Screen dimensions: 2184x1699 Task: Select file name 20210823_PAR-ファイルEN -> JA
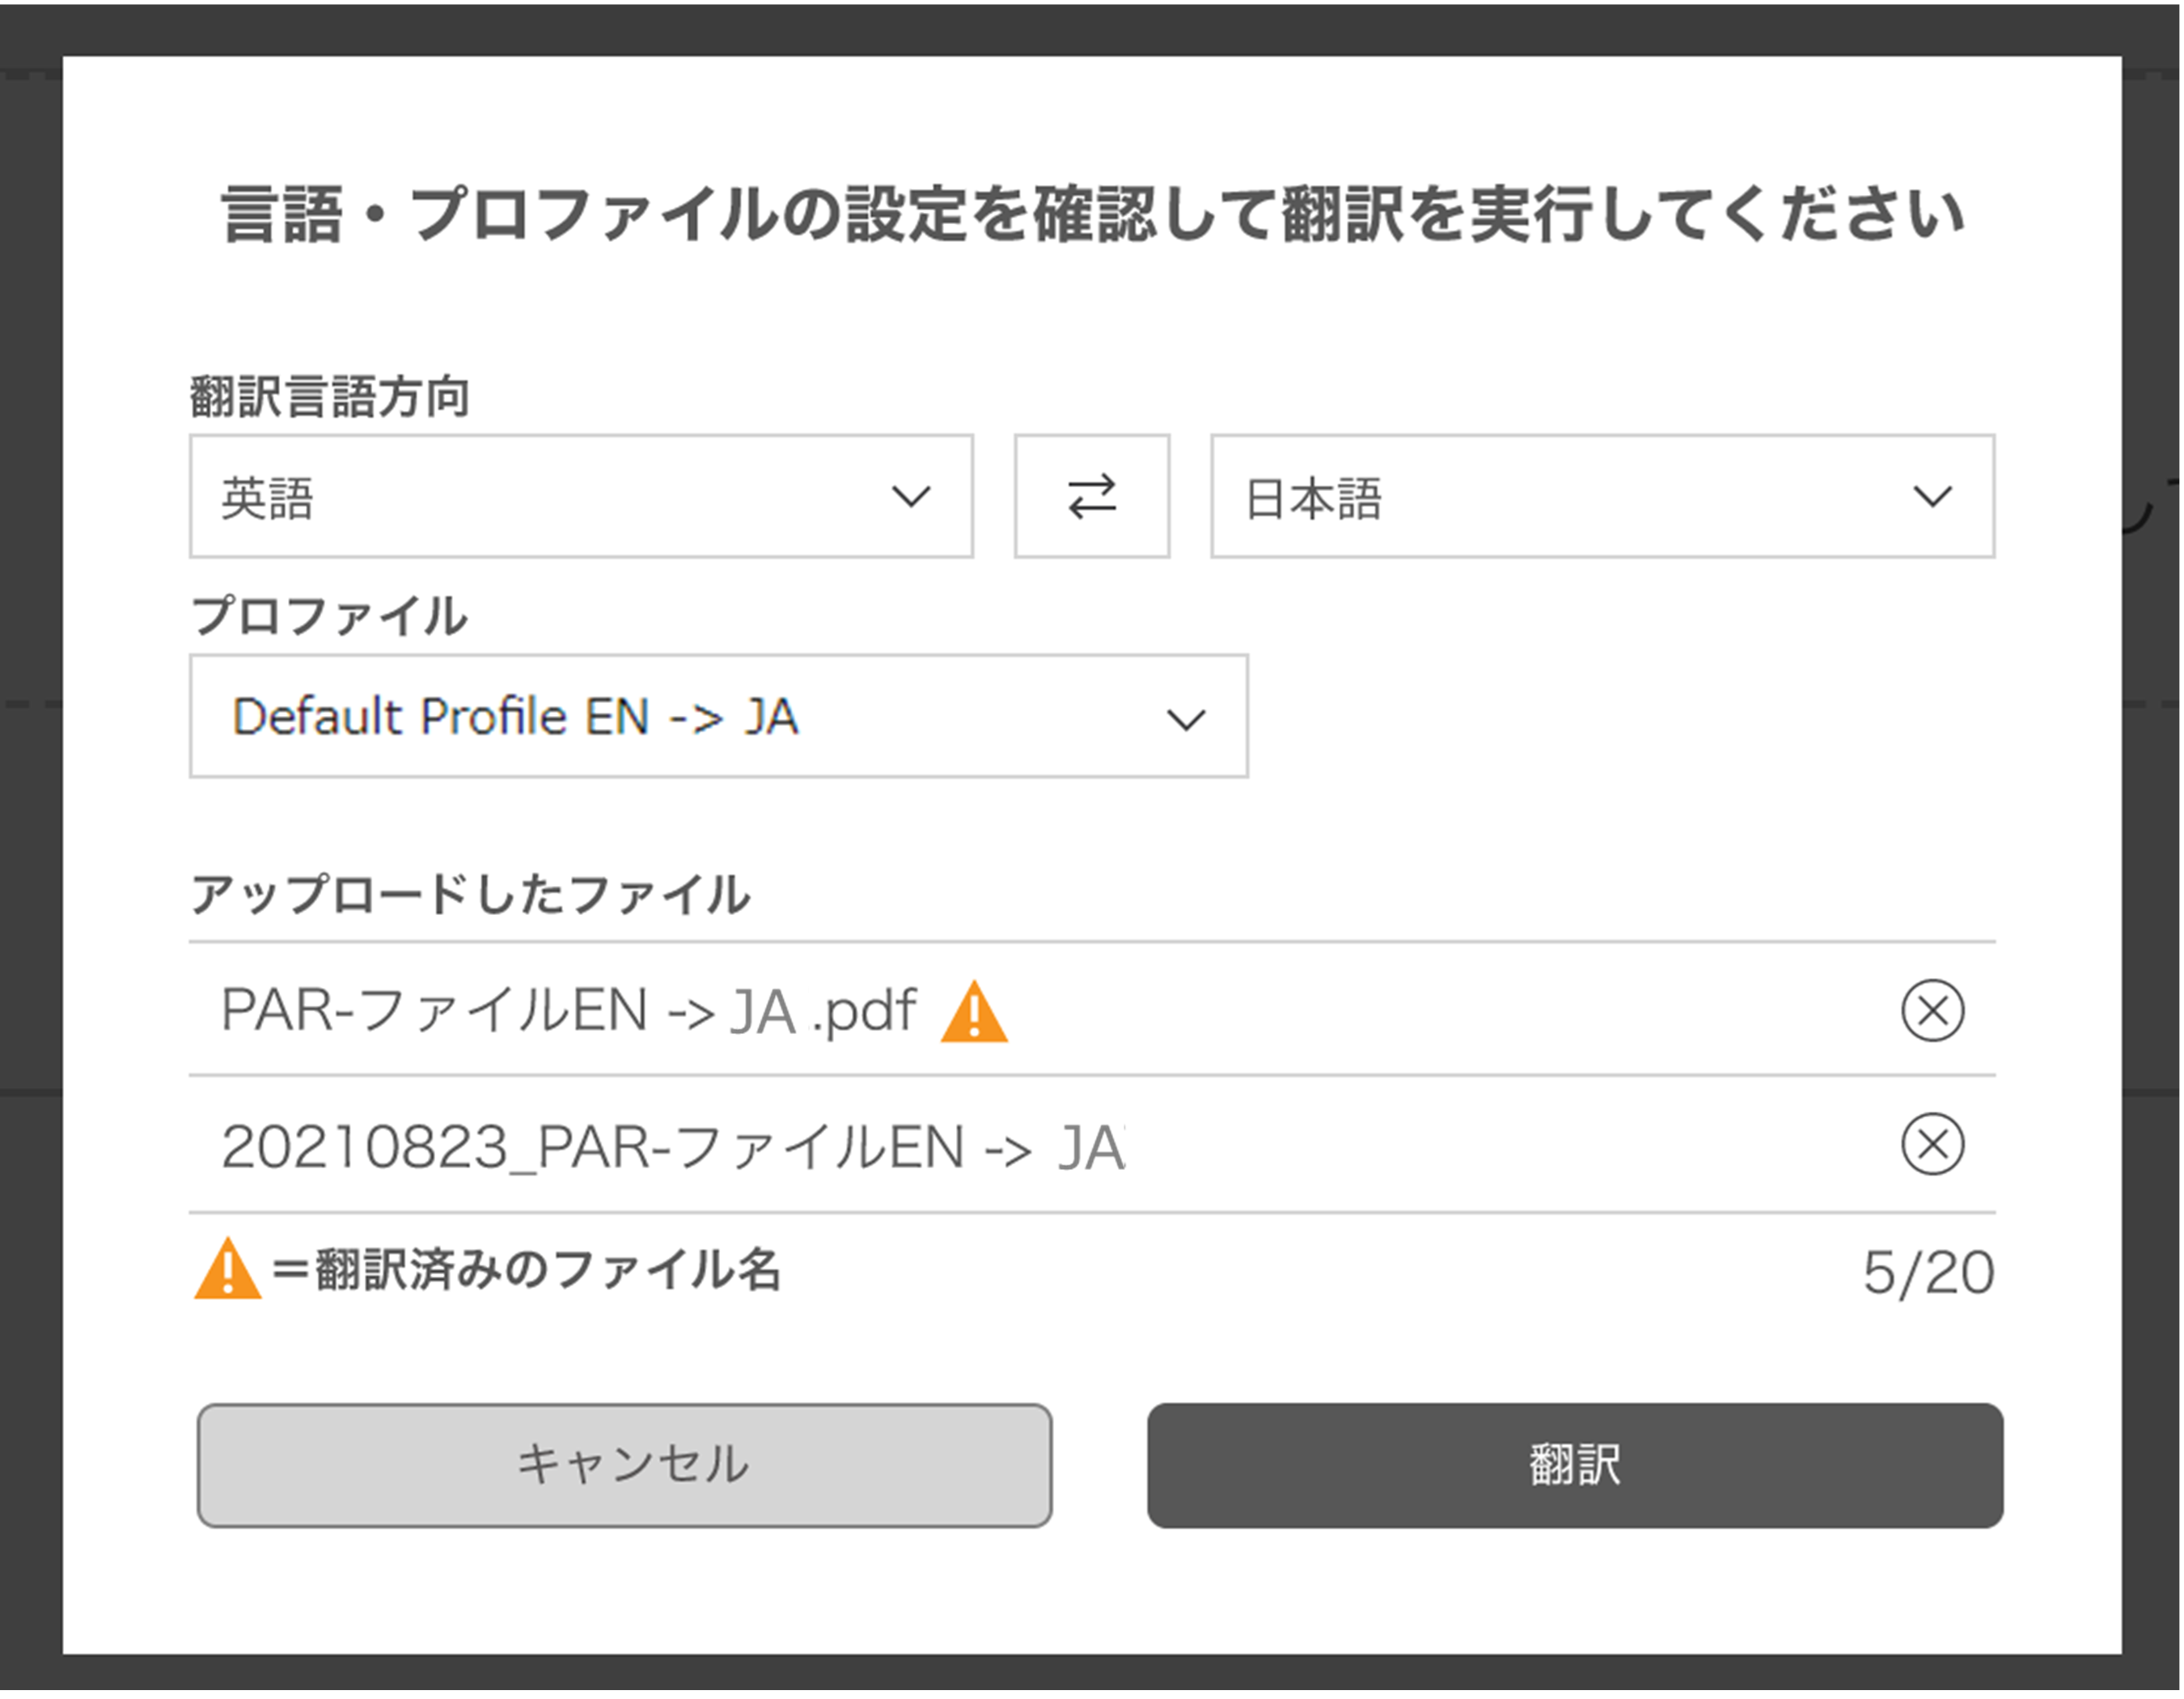click(x=673, y=1146)
